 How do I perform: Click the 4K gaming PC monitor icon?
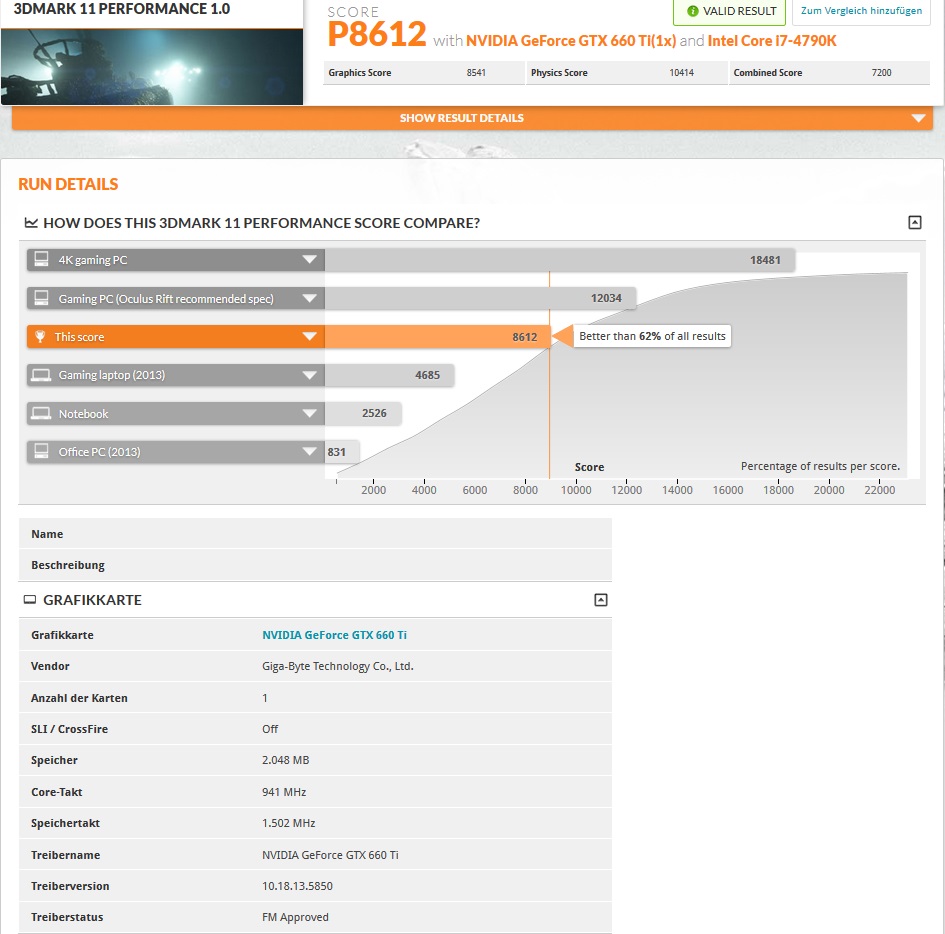coord(41,259)
